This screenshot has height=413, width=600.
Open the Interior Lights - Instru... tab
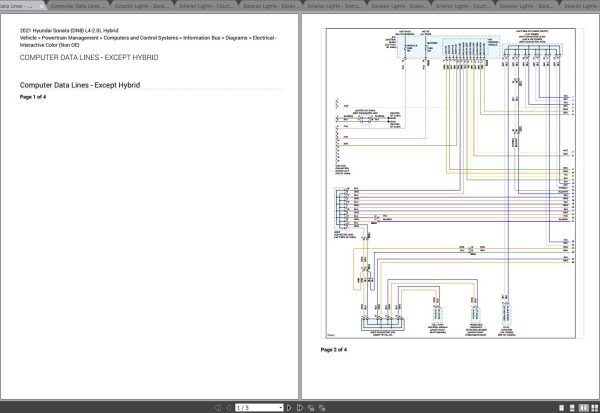click(335, 6)
